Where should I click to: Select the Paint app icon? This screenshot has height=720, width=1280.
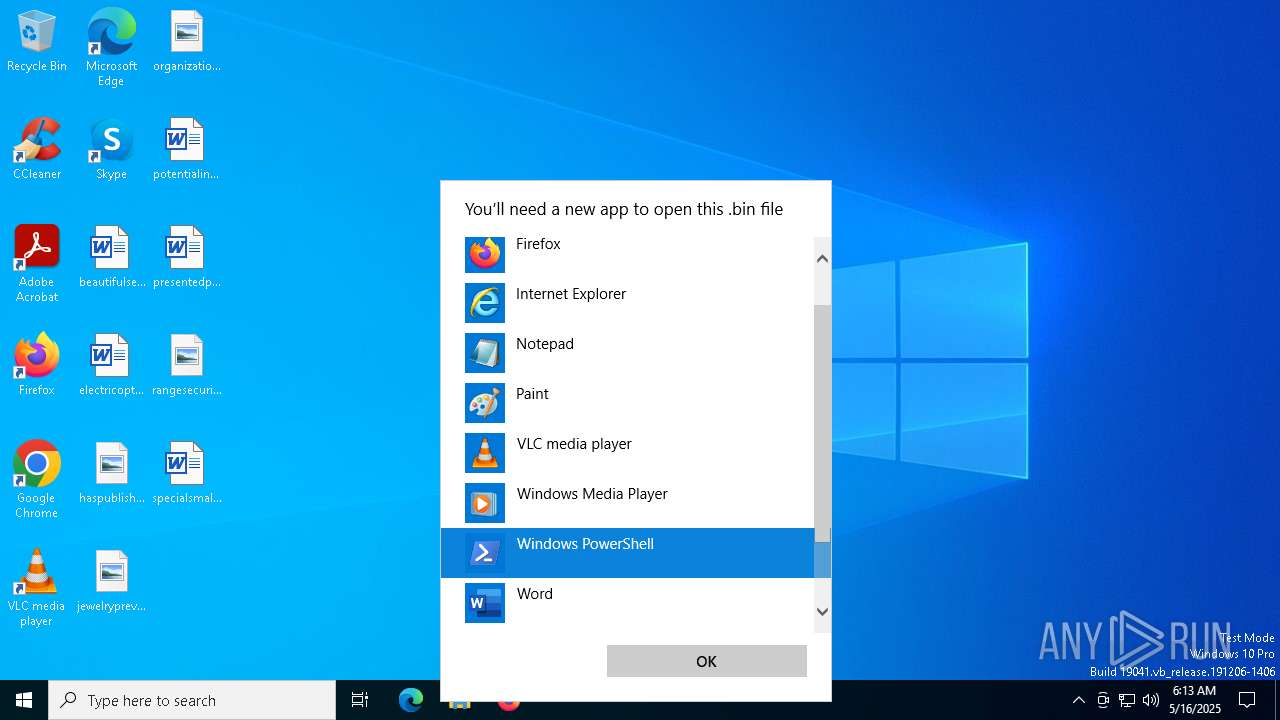click(x=485, y=403)
